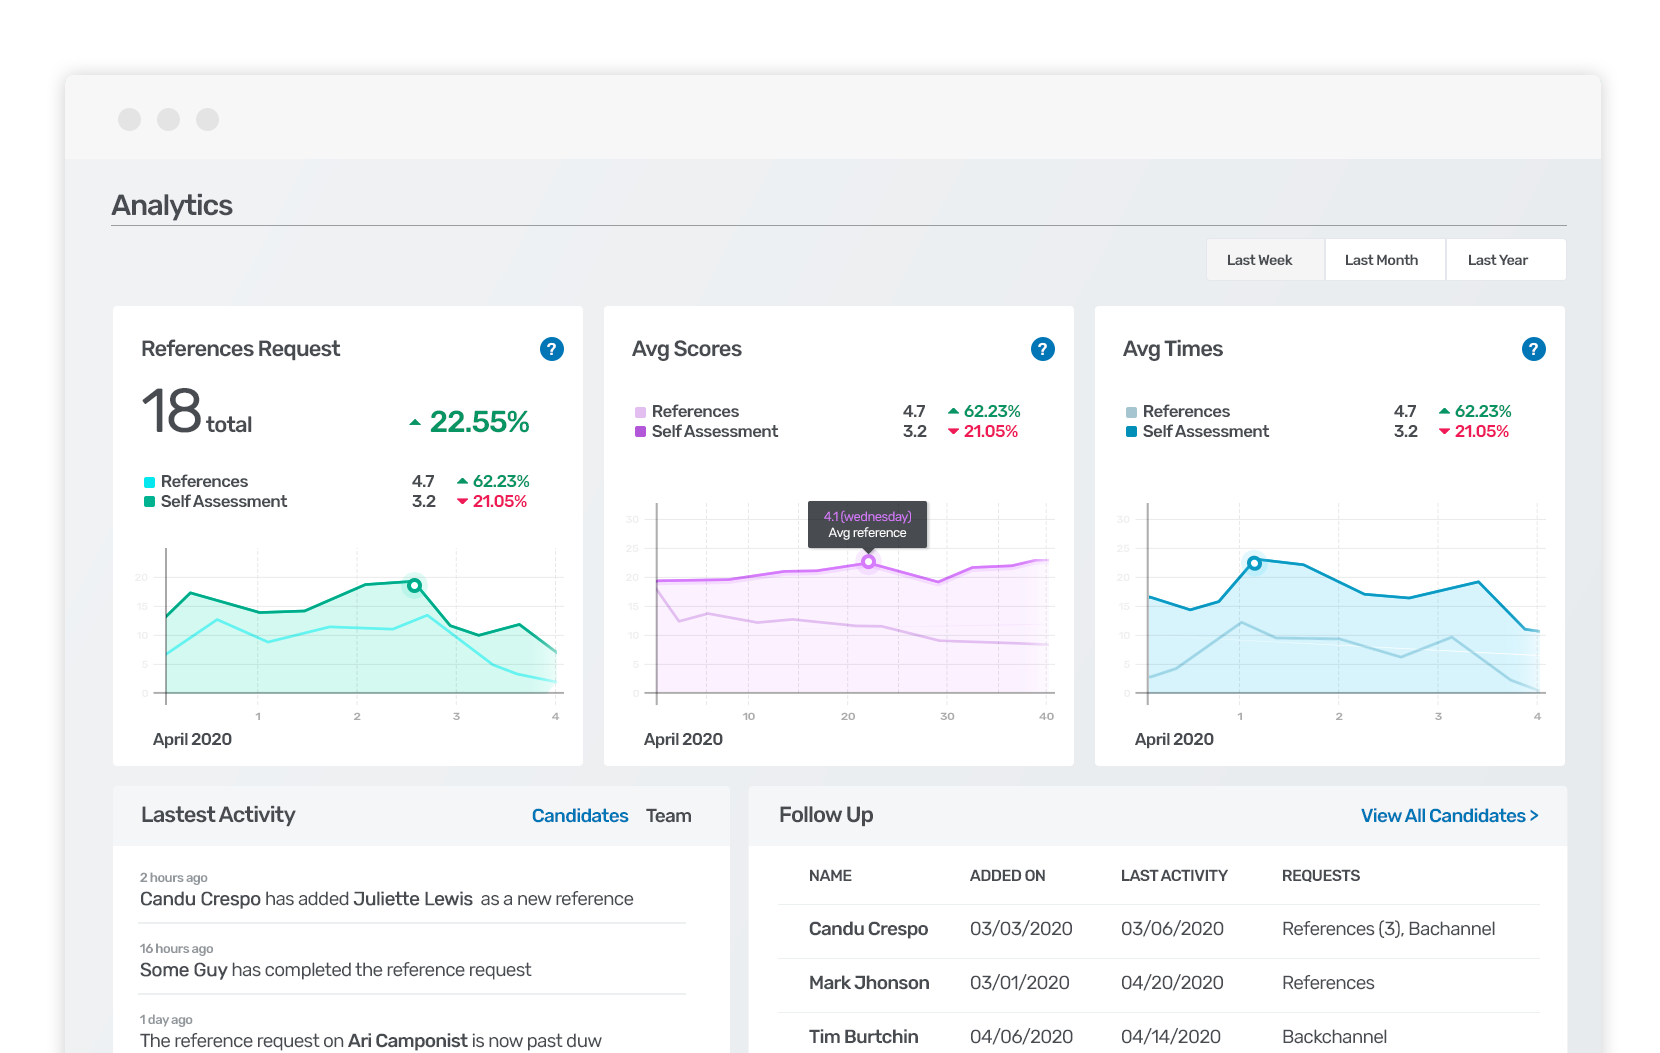Open Mark Jhonson row in Follow Up
Viewport: 1660px width, 1053px height.
869,983
